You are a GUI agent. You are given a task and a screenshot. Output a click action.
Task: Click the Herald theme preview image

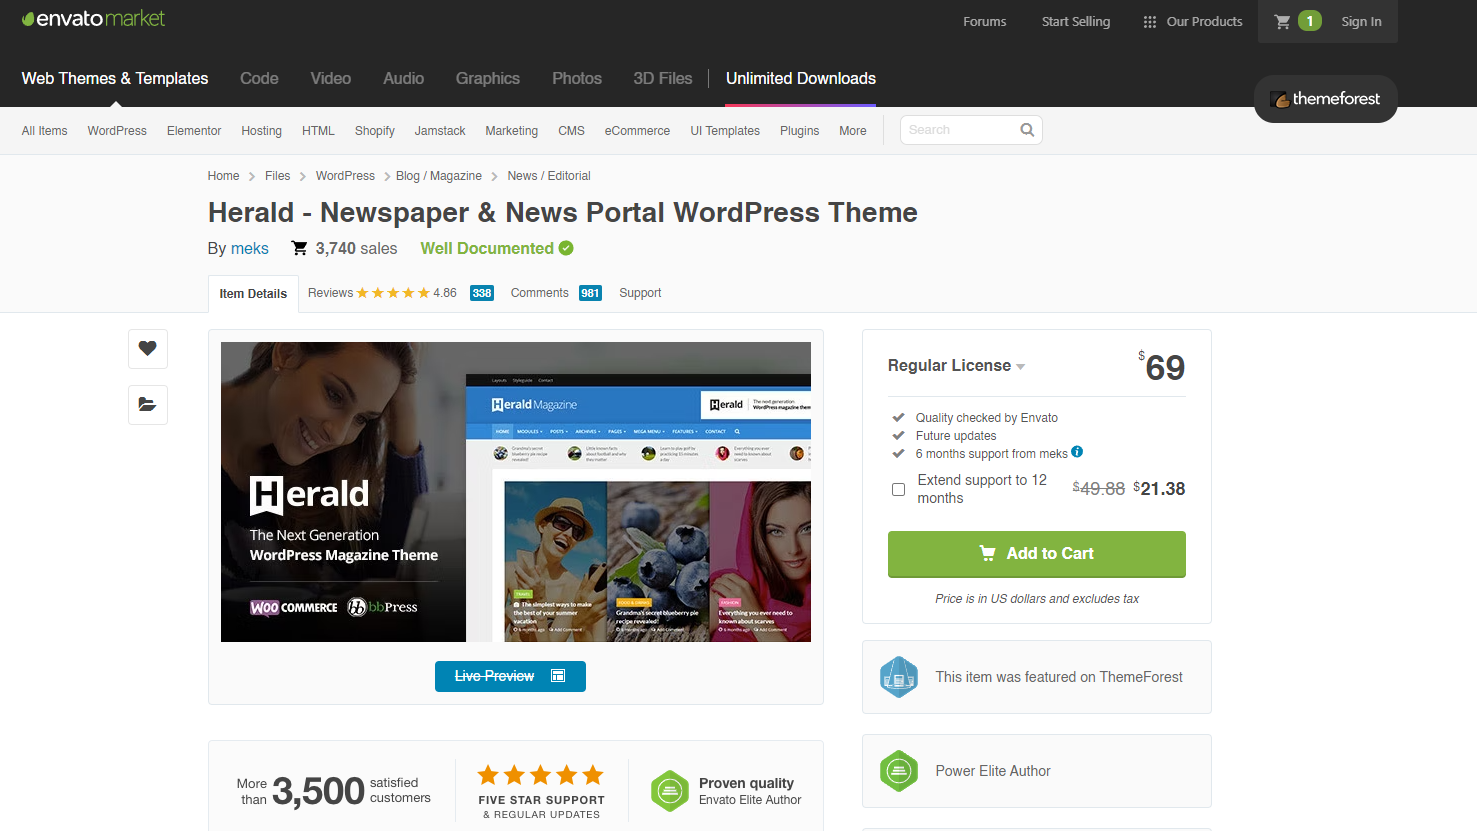[516, 492]
